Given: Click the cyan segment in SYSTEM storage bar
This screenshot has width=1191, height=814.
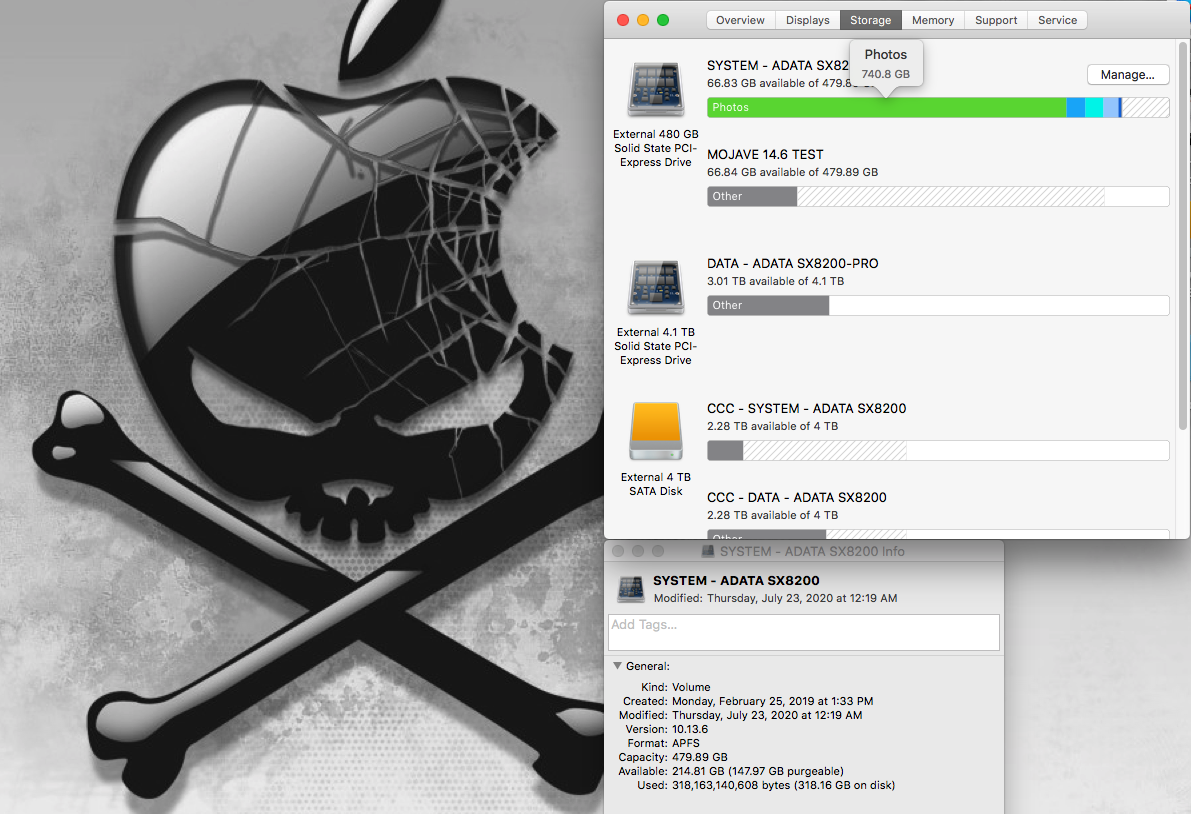Looking at the screenshot, I should click(1094, 107).
